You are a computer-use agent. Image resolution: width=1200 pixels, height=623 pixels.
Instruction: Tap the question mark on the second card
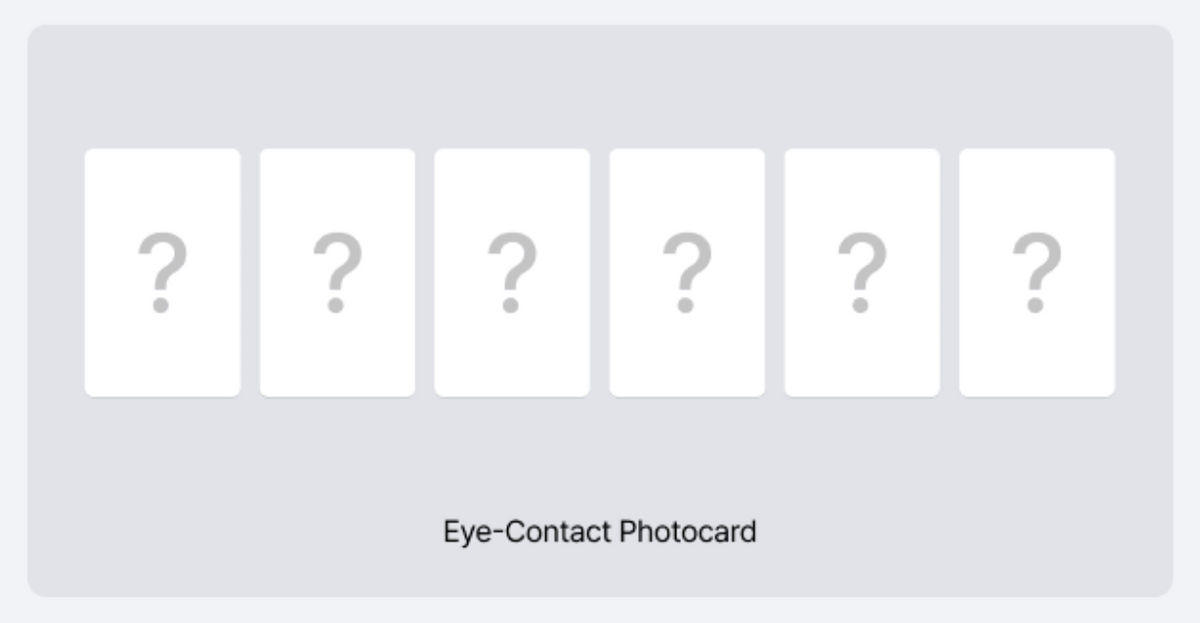coord(337,273)
